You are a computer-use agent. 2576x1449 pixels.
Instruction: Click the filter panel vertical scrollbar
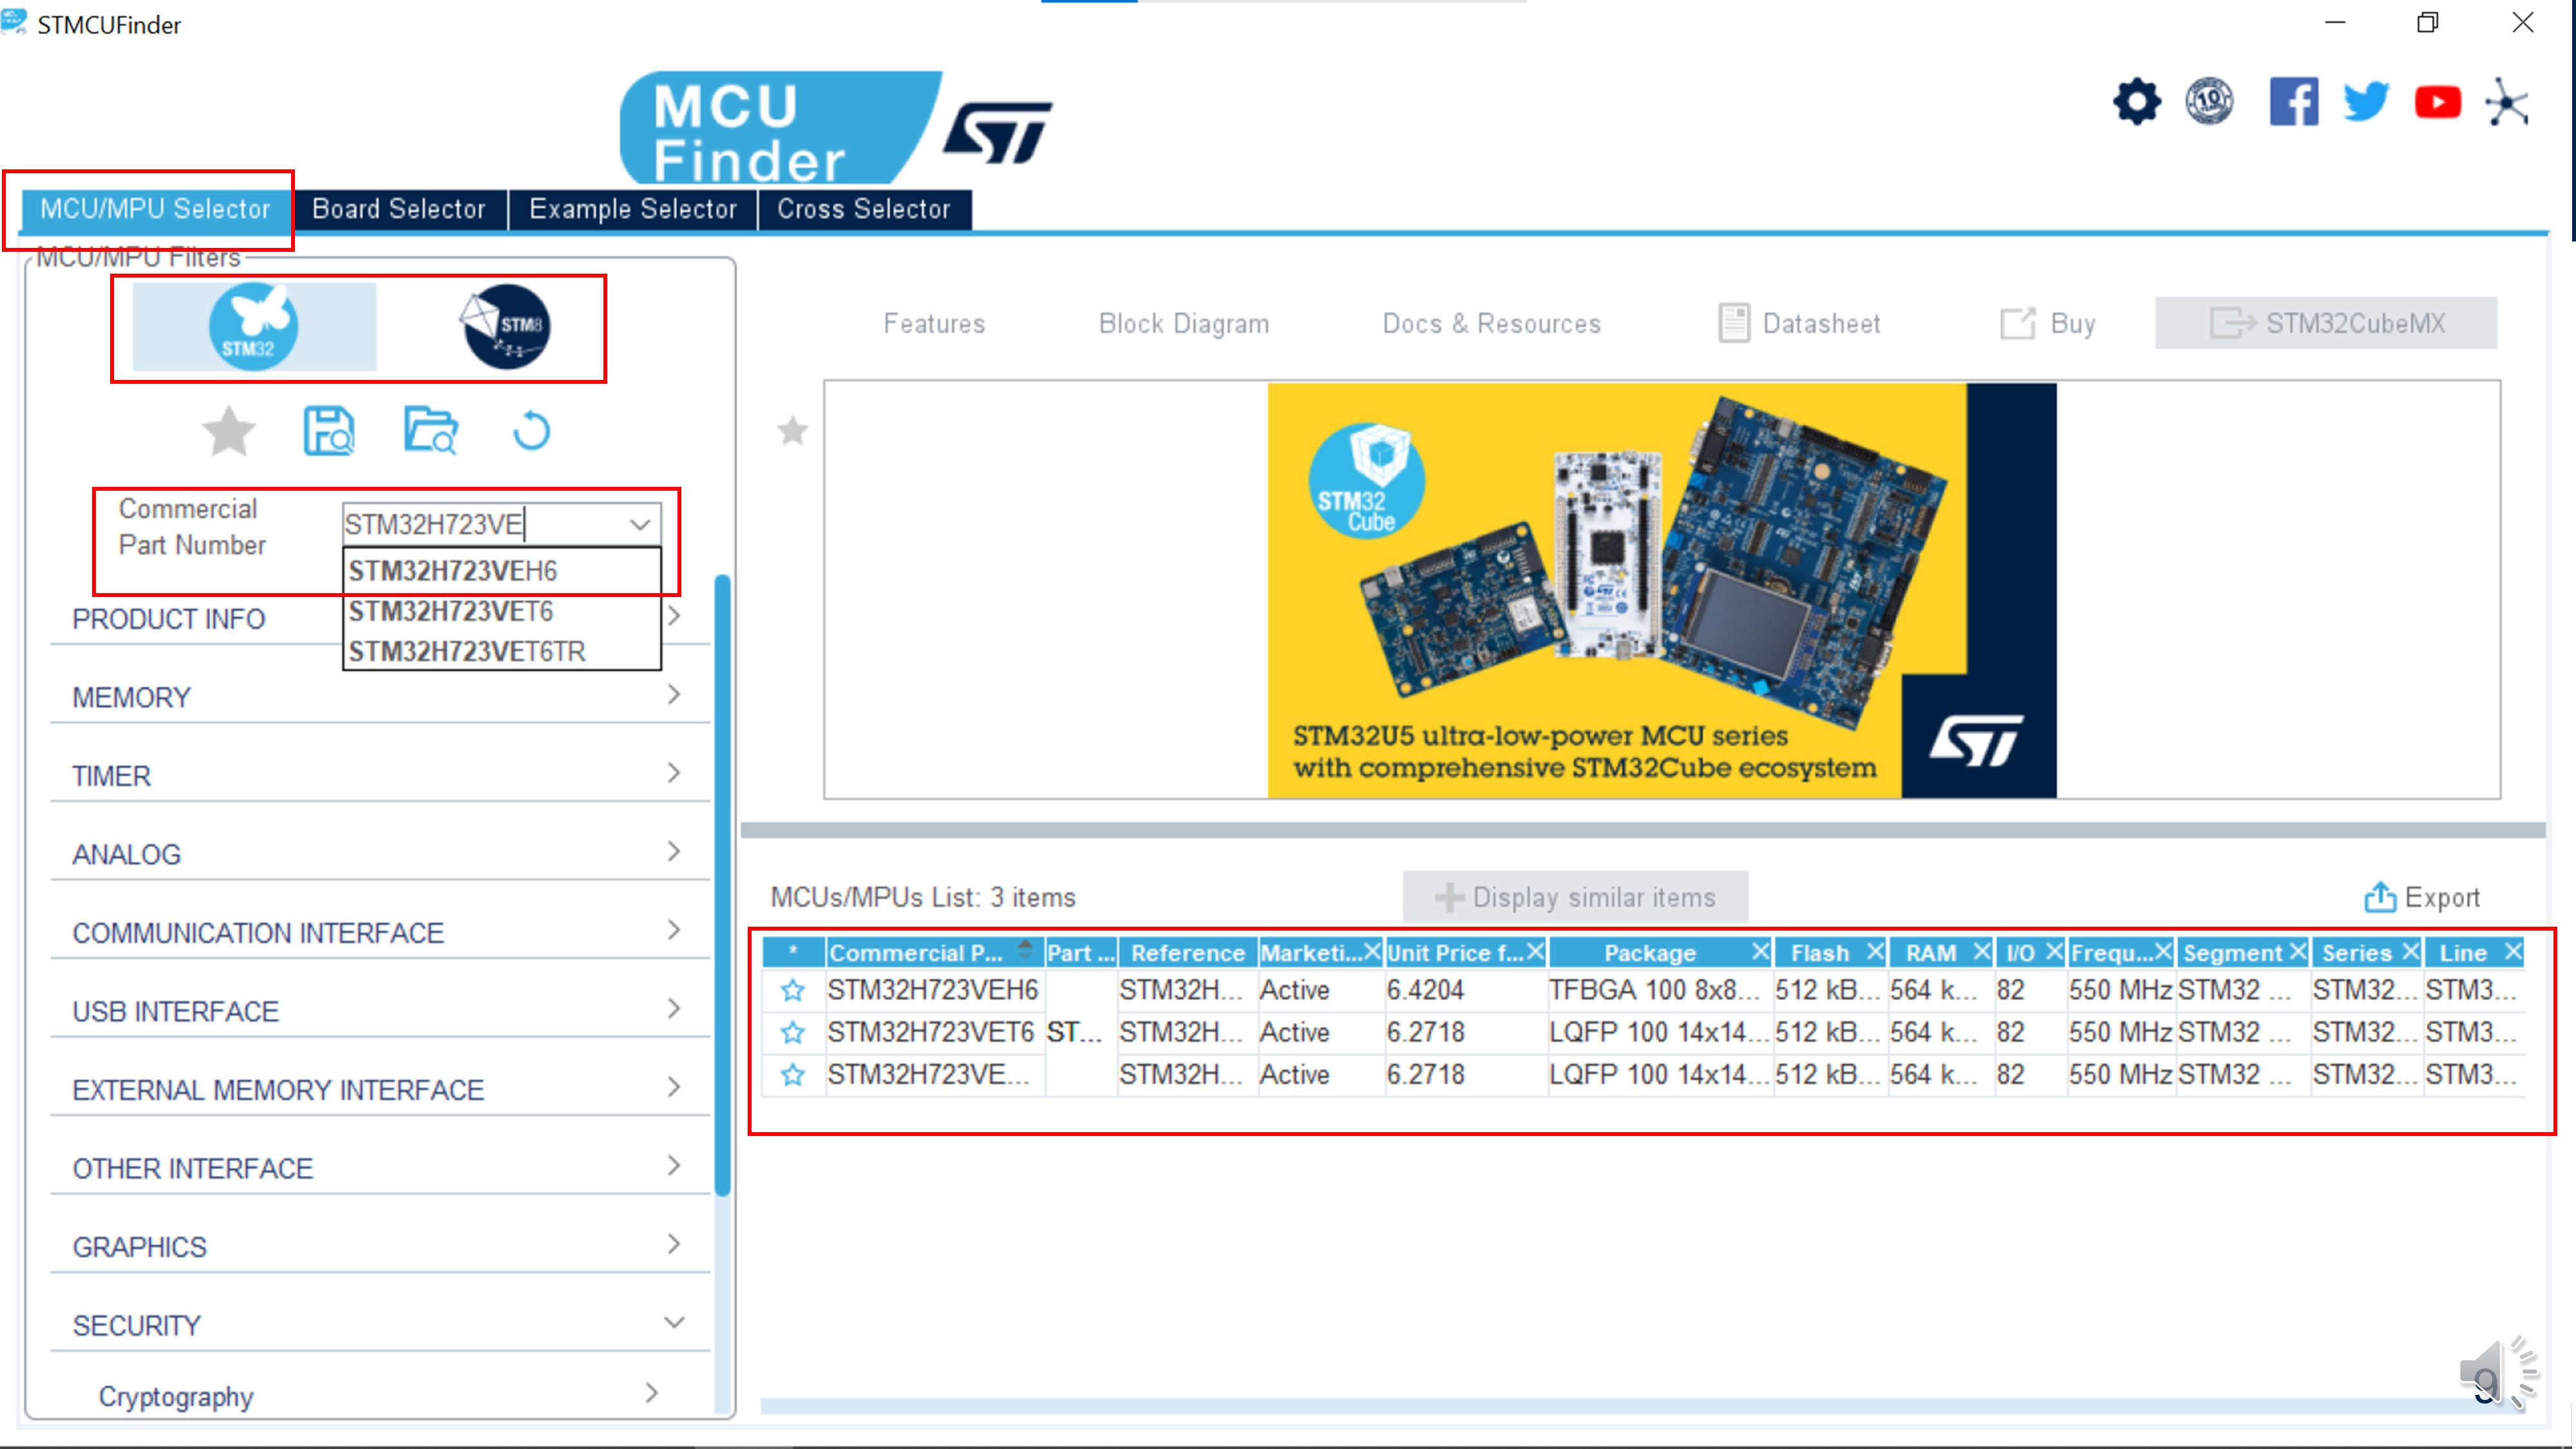[x=722, y=885]
